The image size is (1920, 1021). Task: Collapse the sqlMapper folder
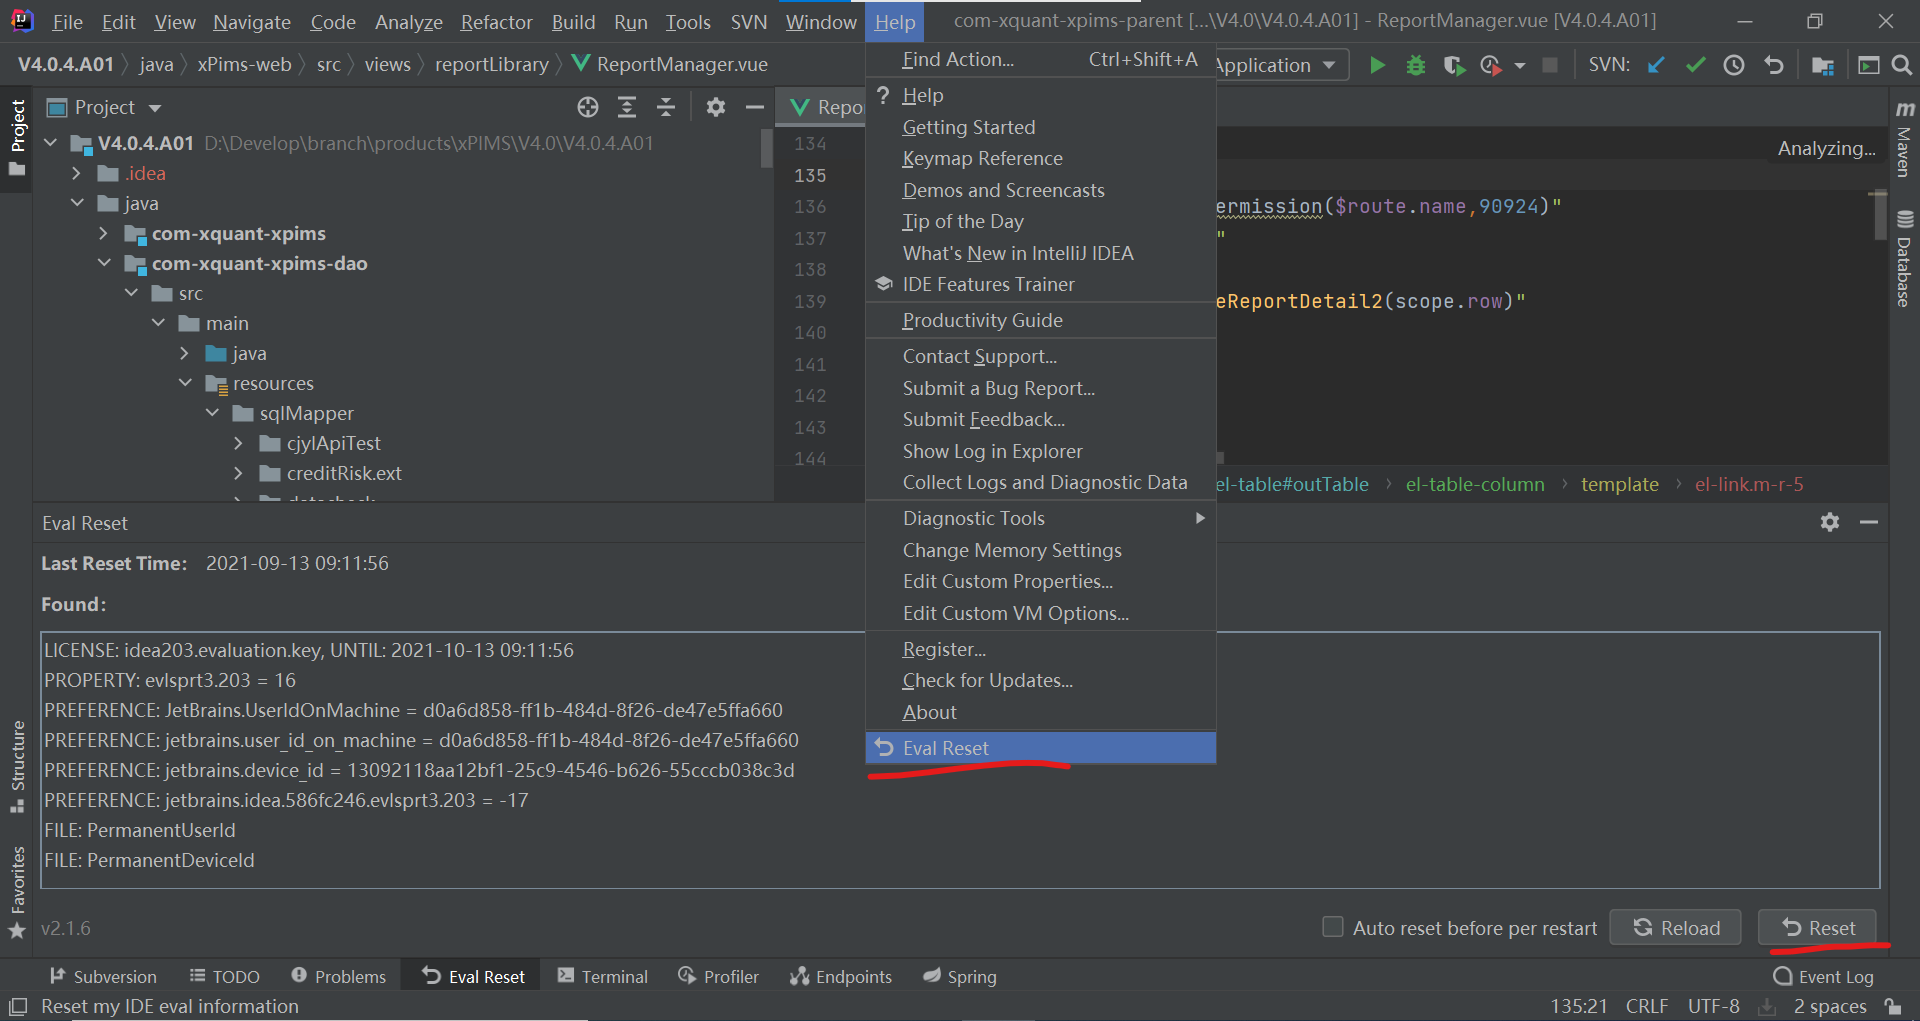tap(212, 413)
